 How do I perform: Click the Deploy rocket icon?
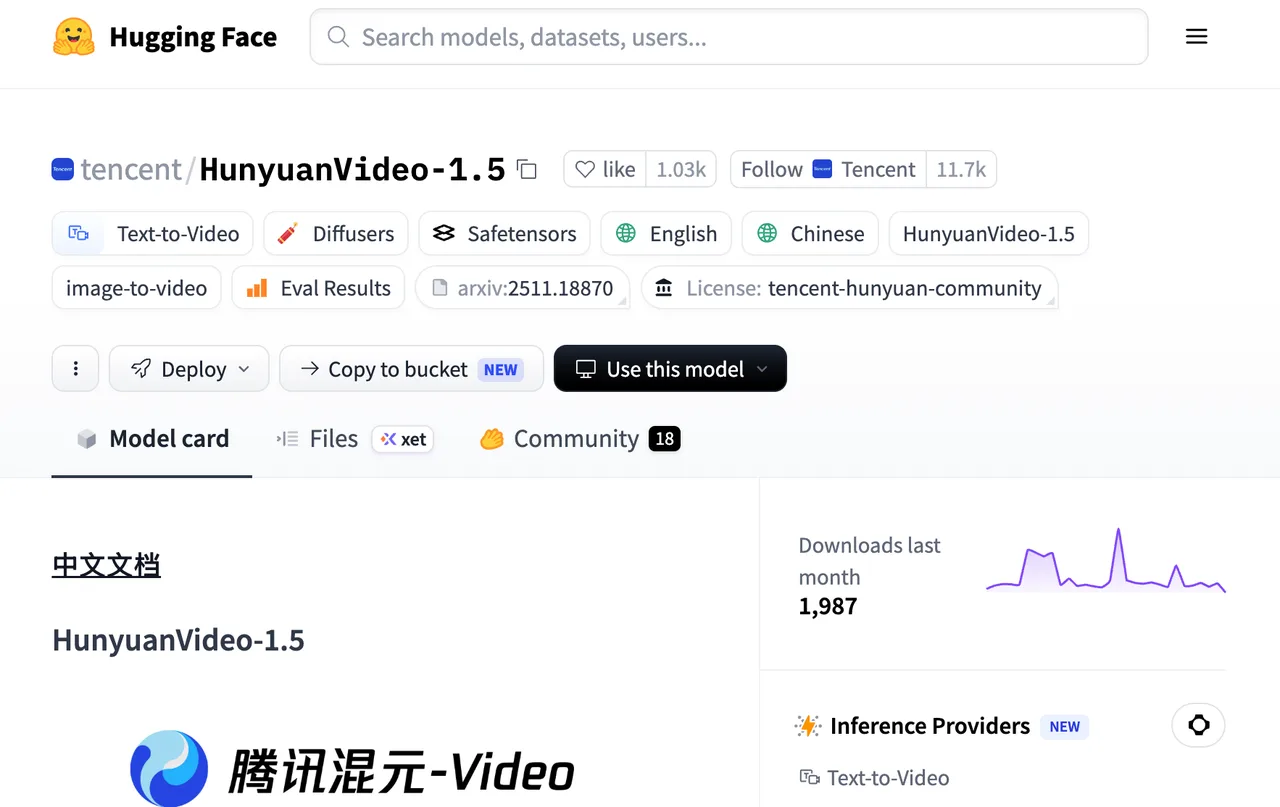tap(141, 369)
